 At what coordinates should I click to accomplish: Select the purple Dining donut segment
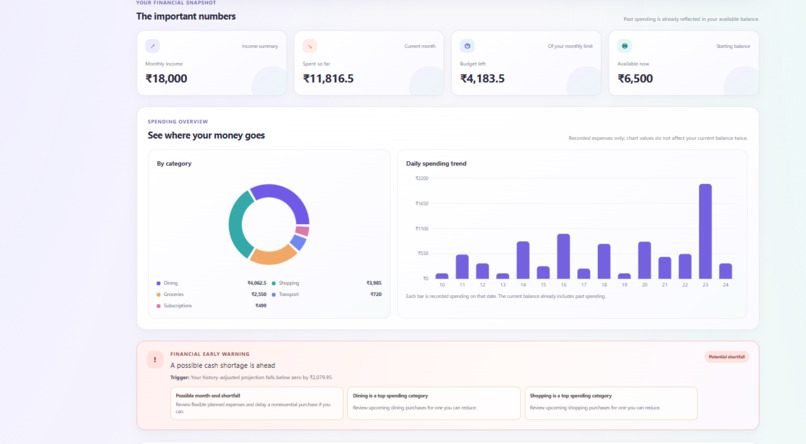point(287,197)
